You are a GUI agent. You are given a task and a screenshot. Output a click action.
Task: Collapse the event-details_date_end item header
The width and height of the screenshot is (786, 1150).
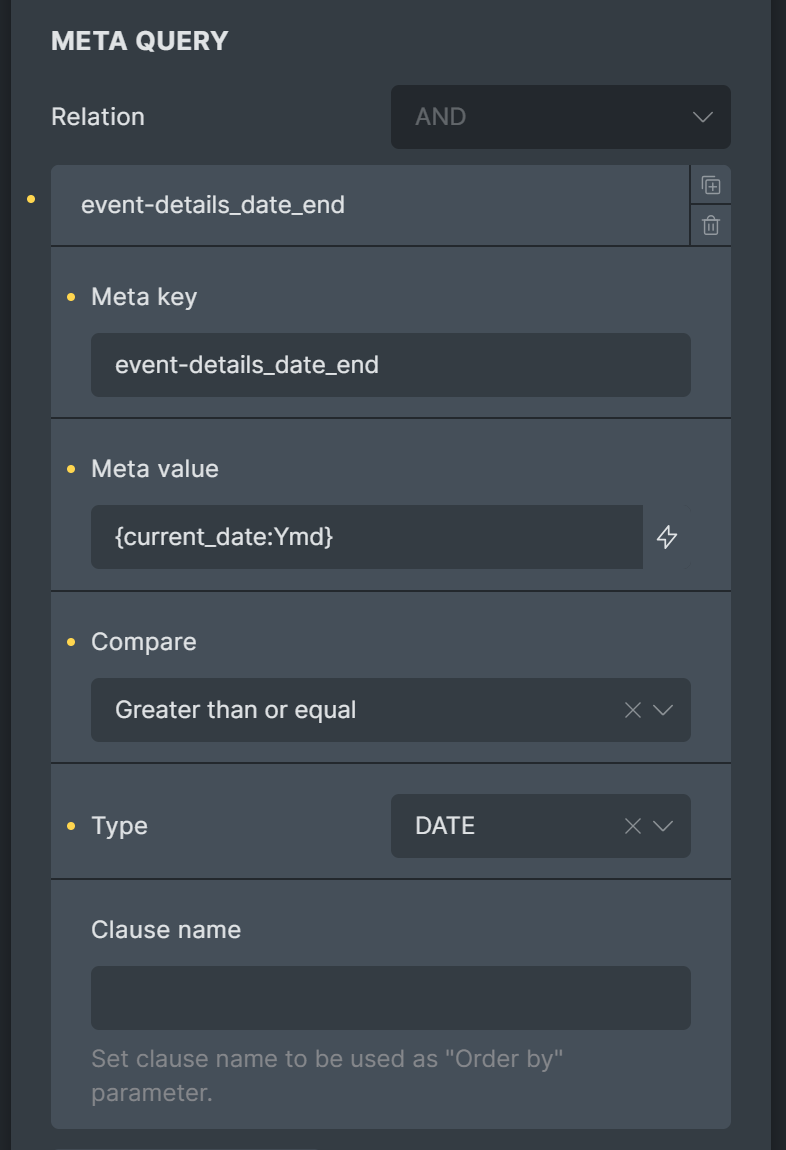click(x=370, y=205)
